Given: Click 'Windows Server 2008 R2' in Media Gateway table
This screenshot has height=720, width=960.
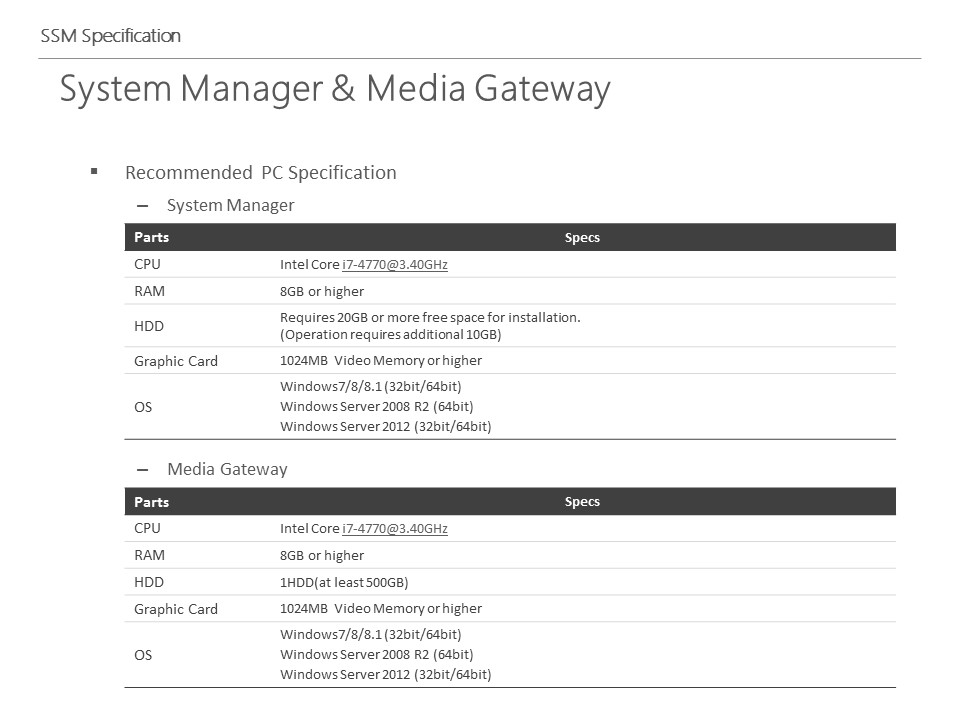Looking at the screenshot, I should tap(354, 654).
